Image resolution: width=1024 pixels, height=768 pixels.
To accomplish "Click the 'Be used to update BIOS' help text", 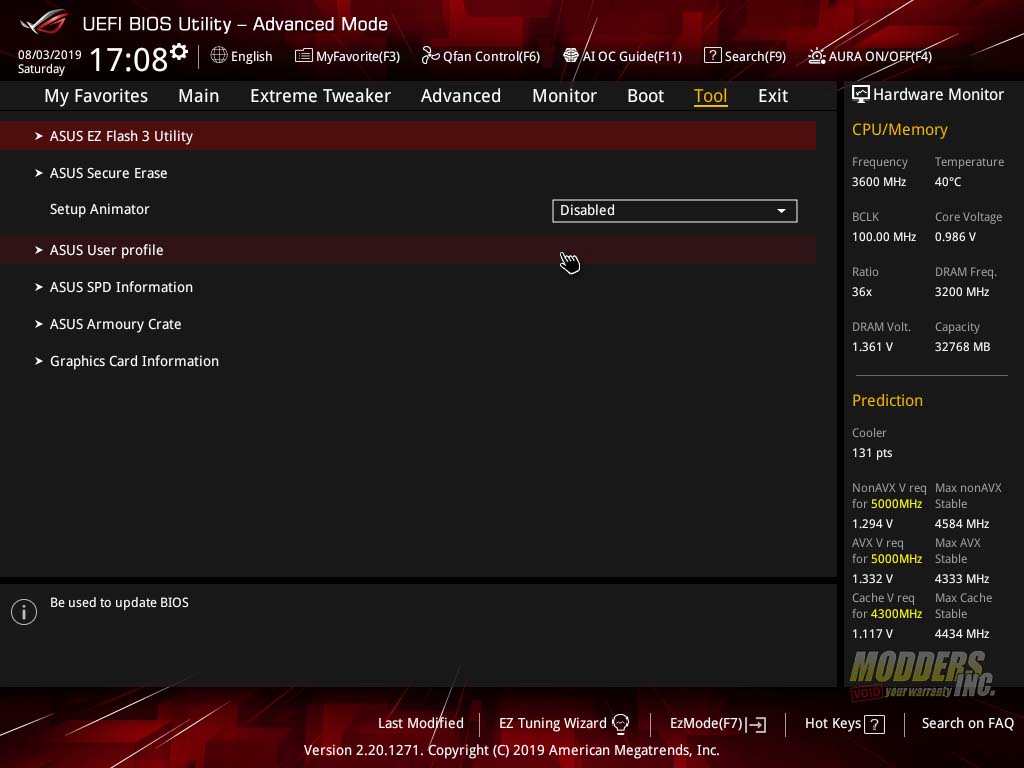I will [120, 603].
